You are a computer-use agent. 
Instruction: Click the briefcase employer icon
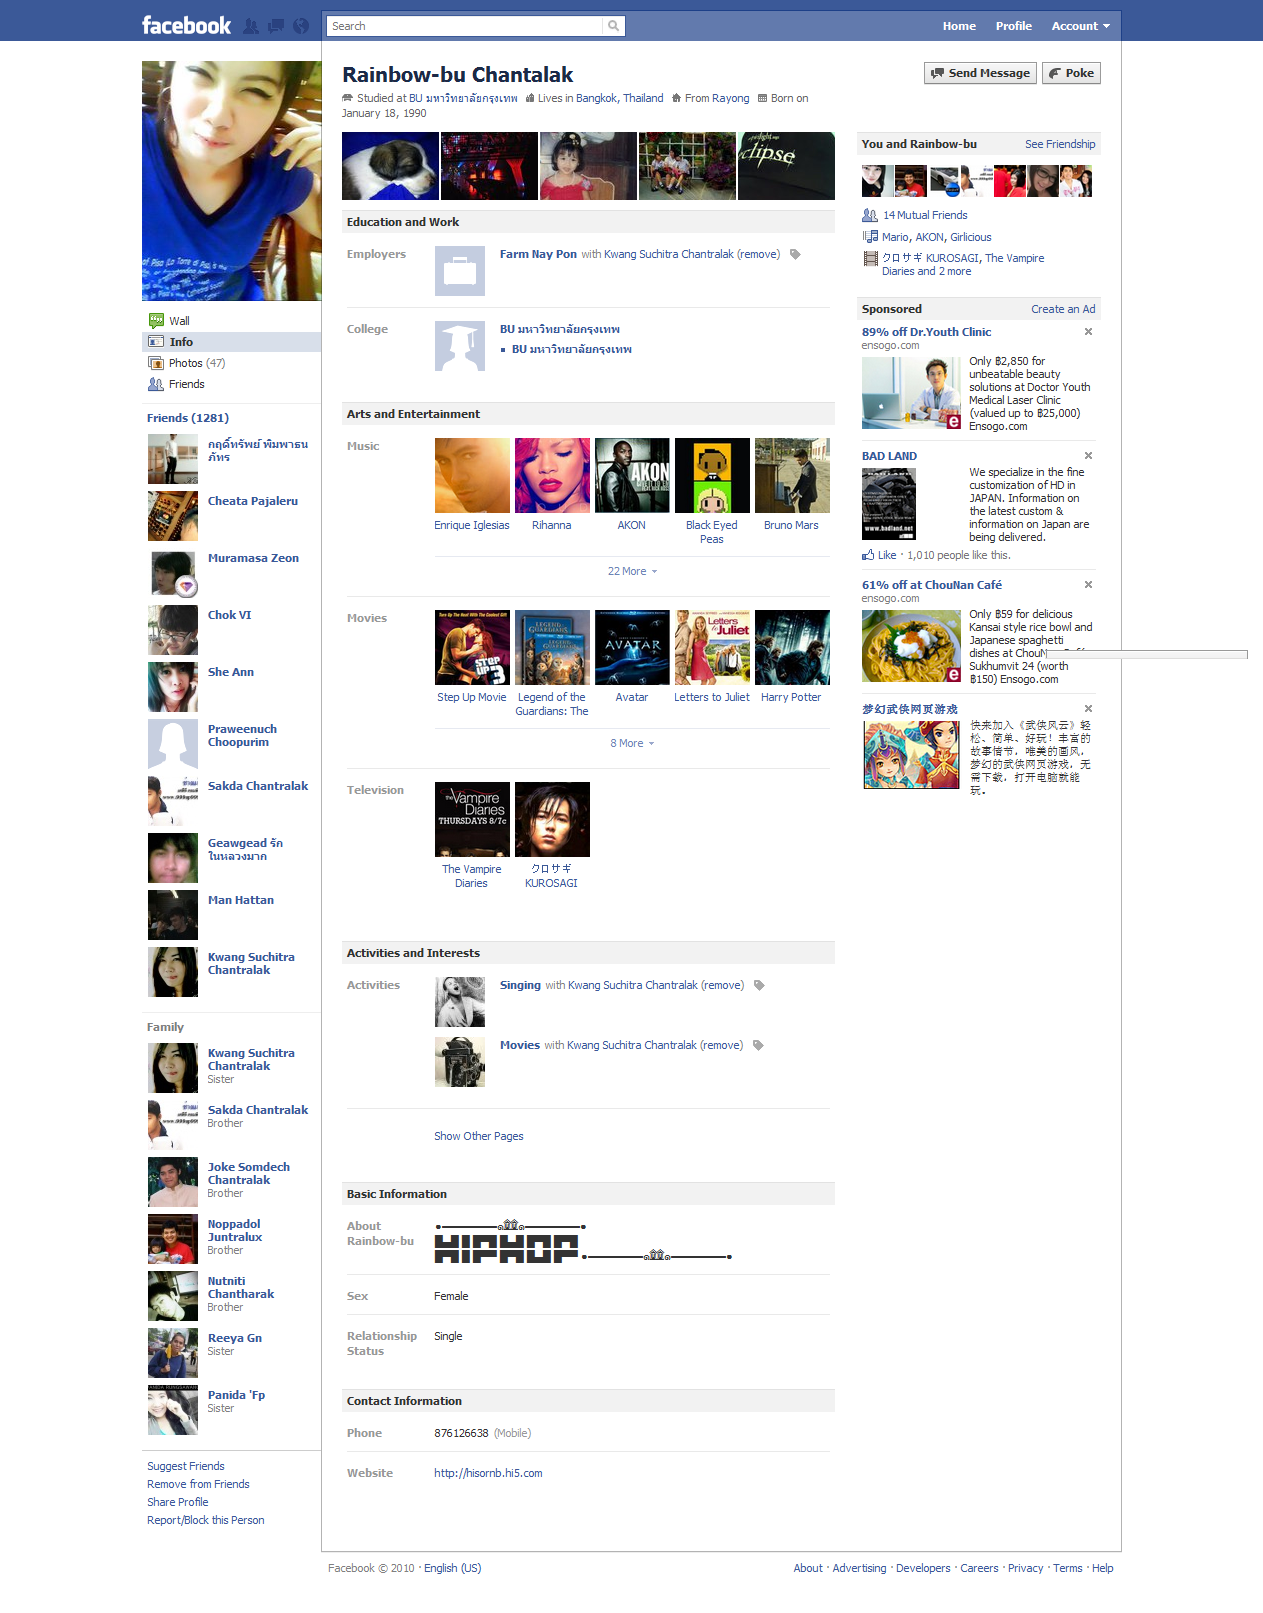tap(460, 271)
